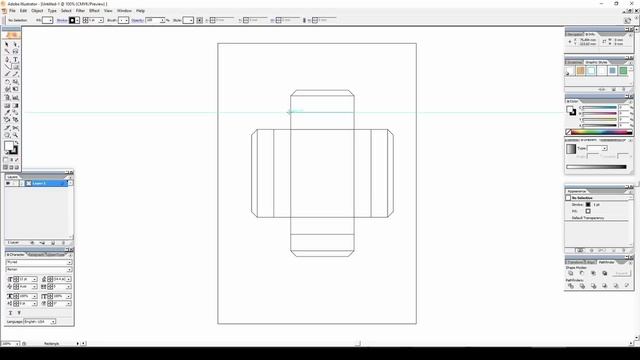This screenshot has height=360, width=640.
Task: Click Delete Selection trash icon in Layers panel
Action: coord(63,243)
